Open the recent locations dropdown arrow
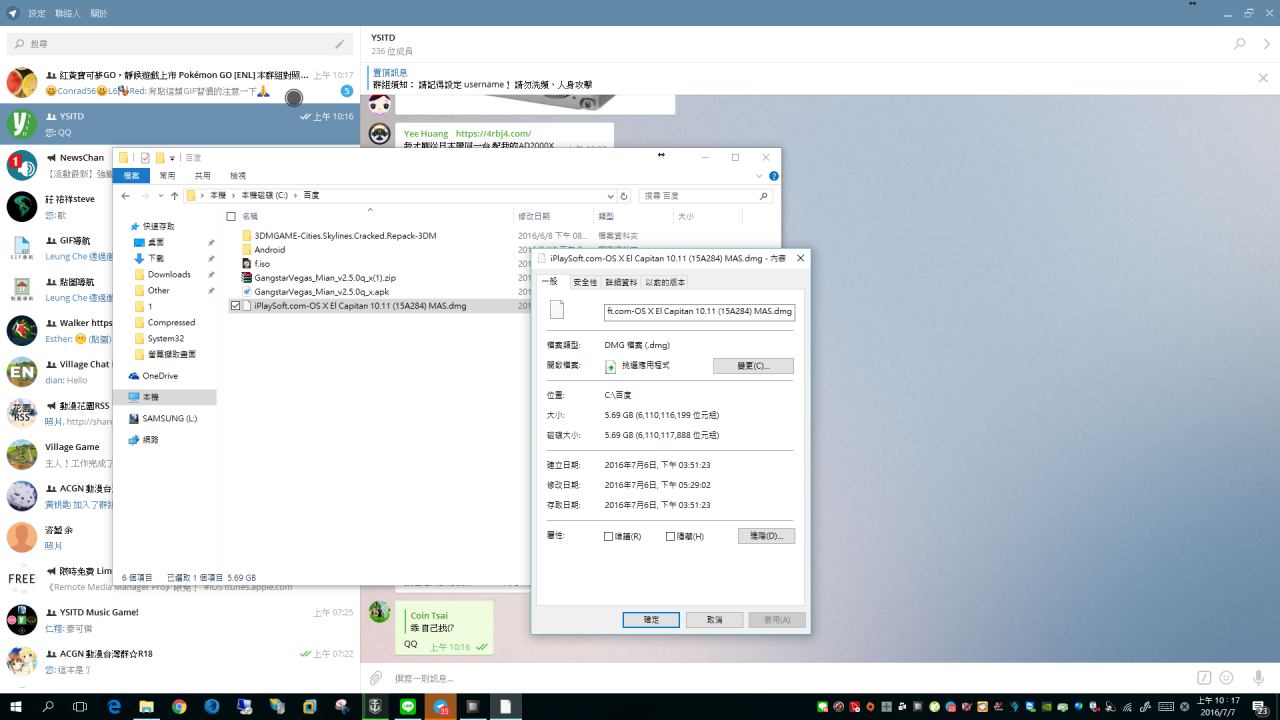The image size is (1280, 720). pyautogui.click(x=160, y=196)
